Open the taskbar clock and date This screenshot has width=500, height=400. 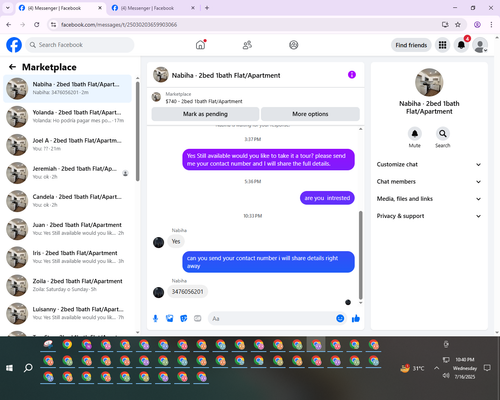(x=465, y=368)
